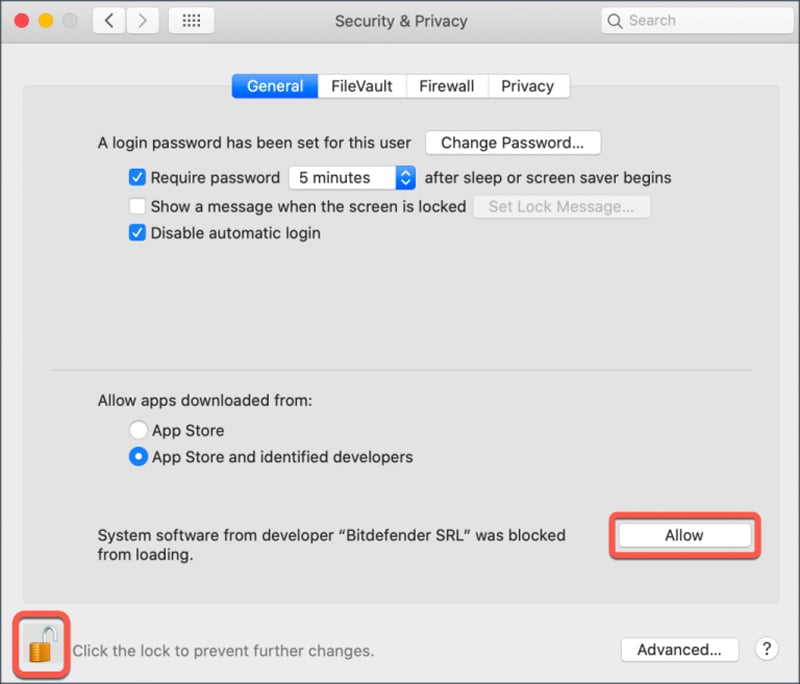
Task: Select App Store and identified developers
Action: click(x=138, y=457)
